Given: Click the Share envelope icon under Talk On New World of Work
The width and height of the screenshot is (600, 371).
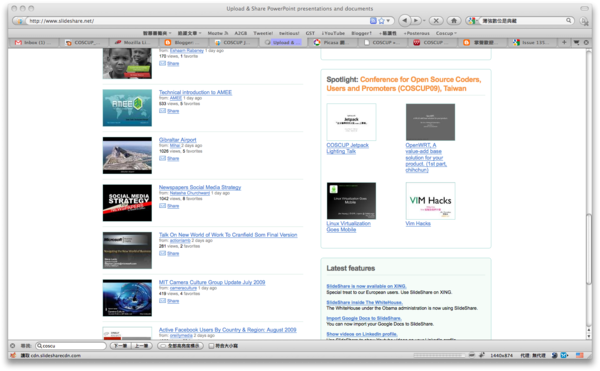Looking at the screenshot, I should click(x=162, y=253).
